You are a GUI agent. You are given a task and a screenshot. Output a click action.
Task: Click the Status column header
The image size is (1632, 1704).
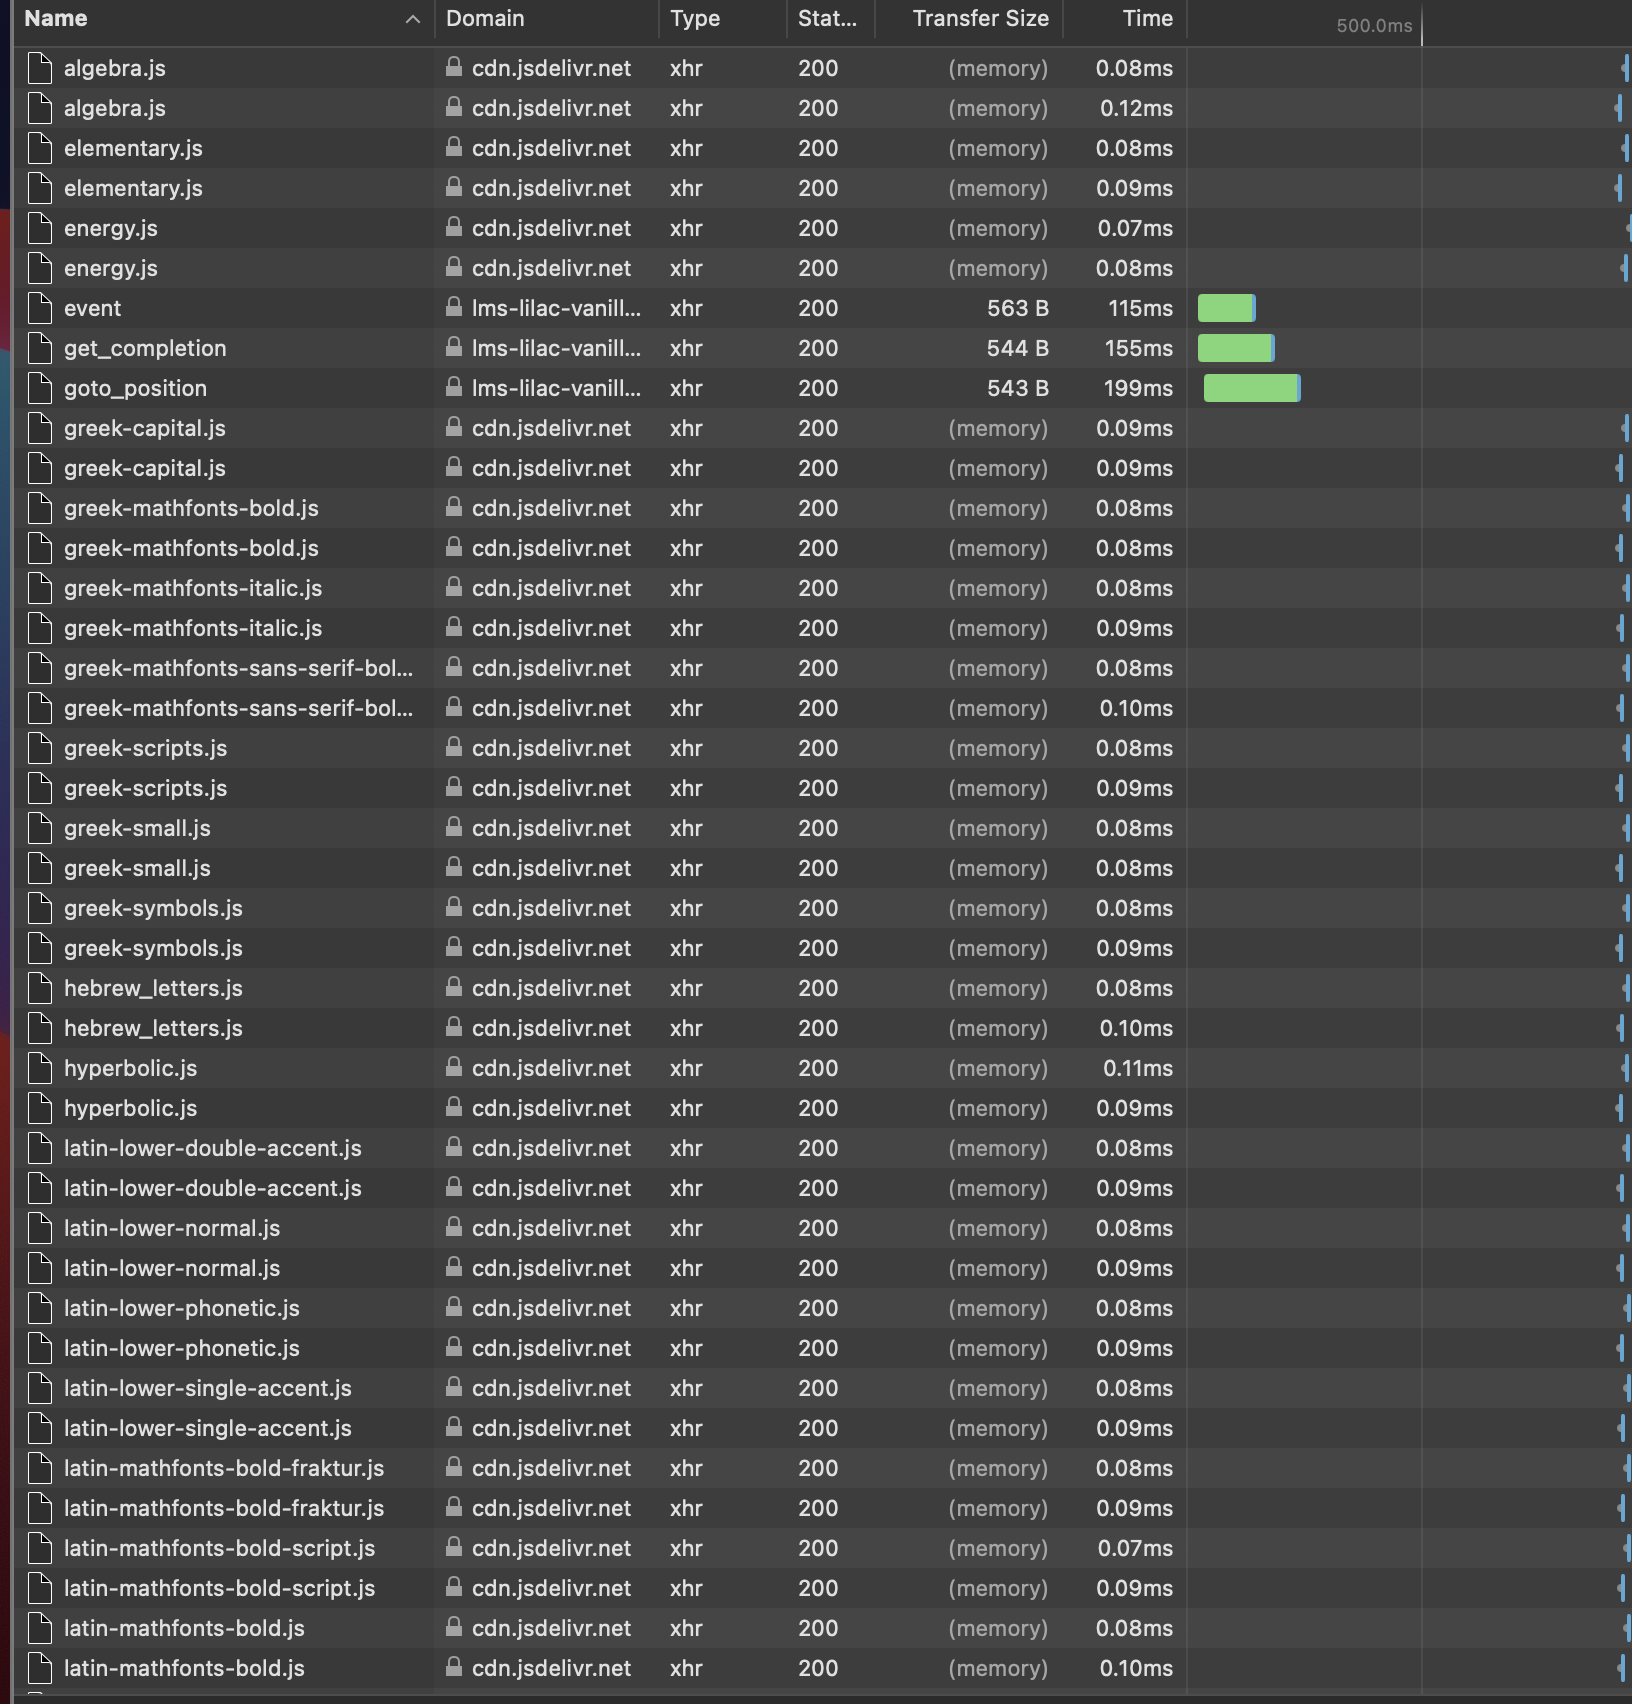click(826, 18)
